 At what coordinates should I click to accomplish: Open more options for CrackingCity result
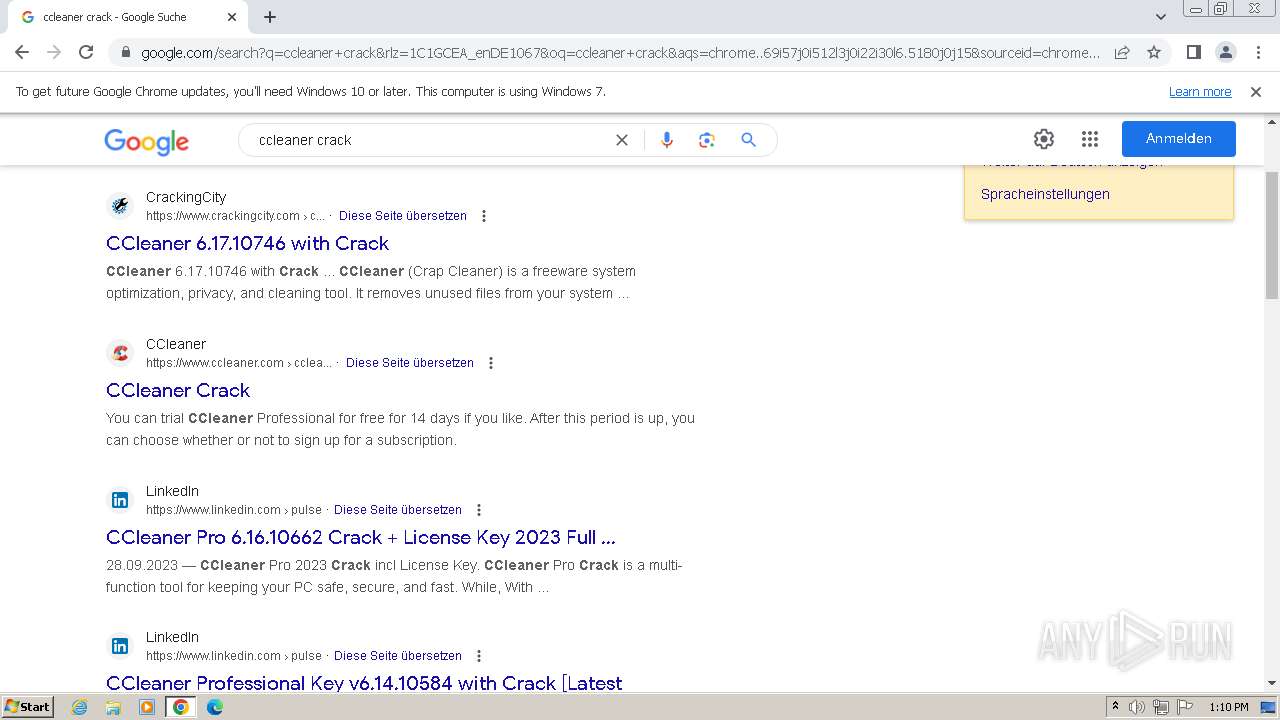(484, 216)
